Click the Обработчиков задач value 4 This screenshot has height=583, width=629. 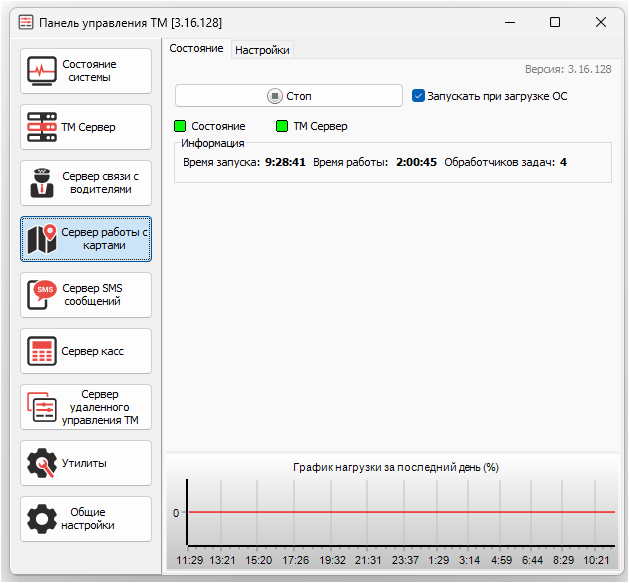564,162
